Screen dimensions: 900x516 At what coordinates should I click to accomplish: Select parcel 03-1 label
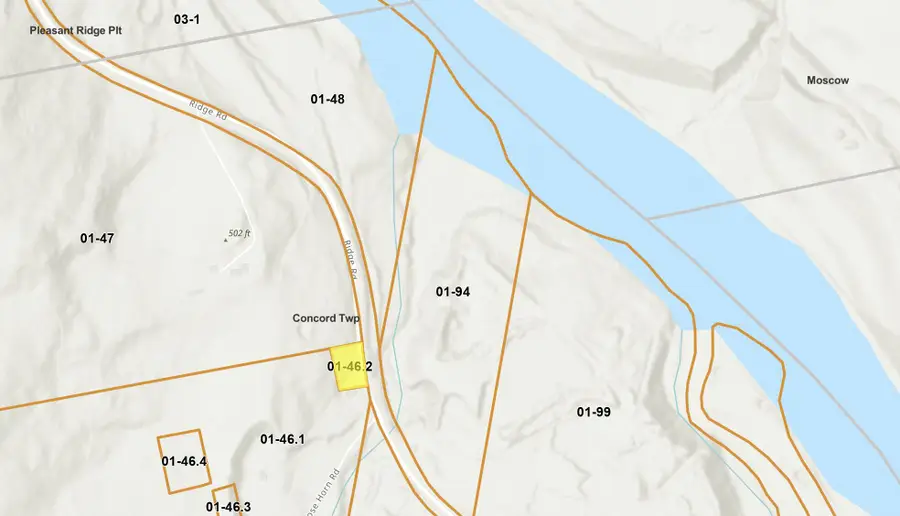coord(187,20)
